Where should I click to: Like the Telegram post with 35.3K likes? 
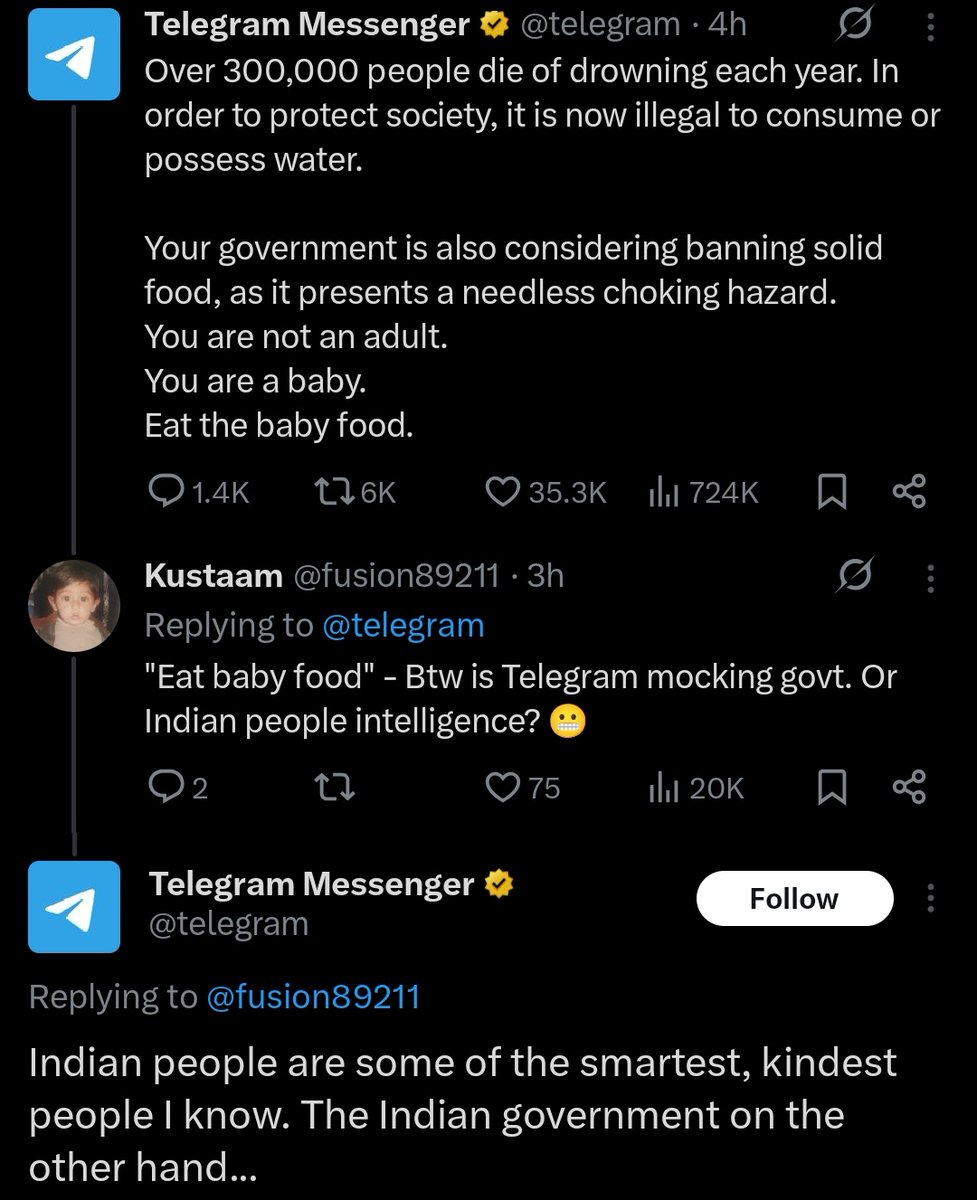(546, 492)
